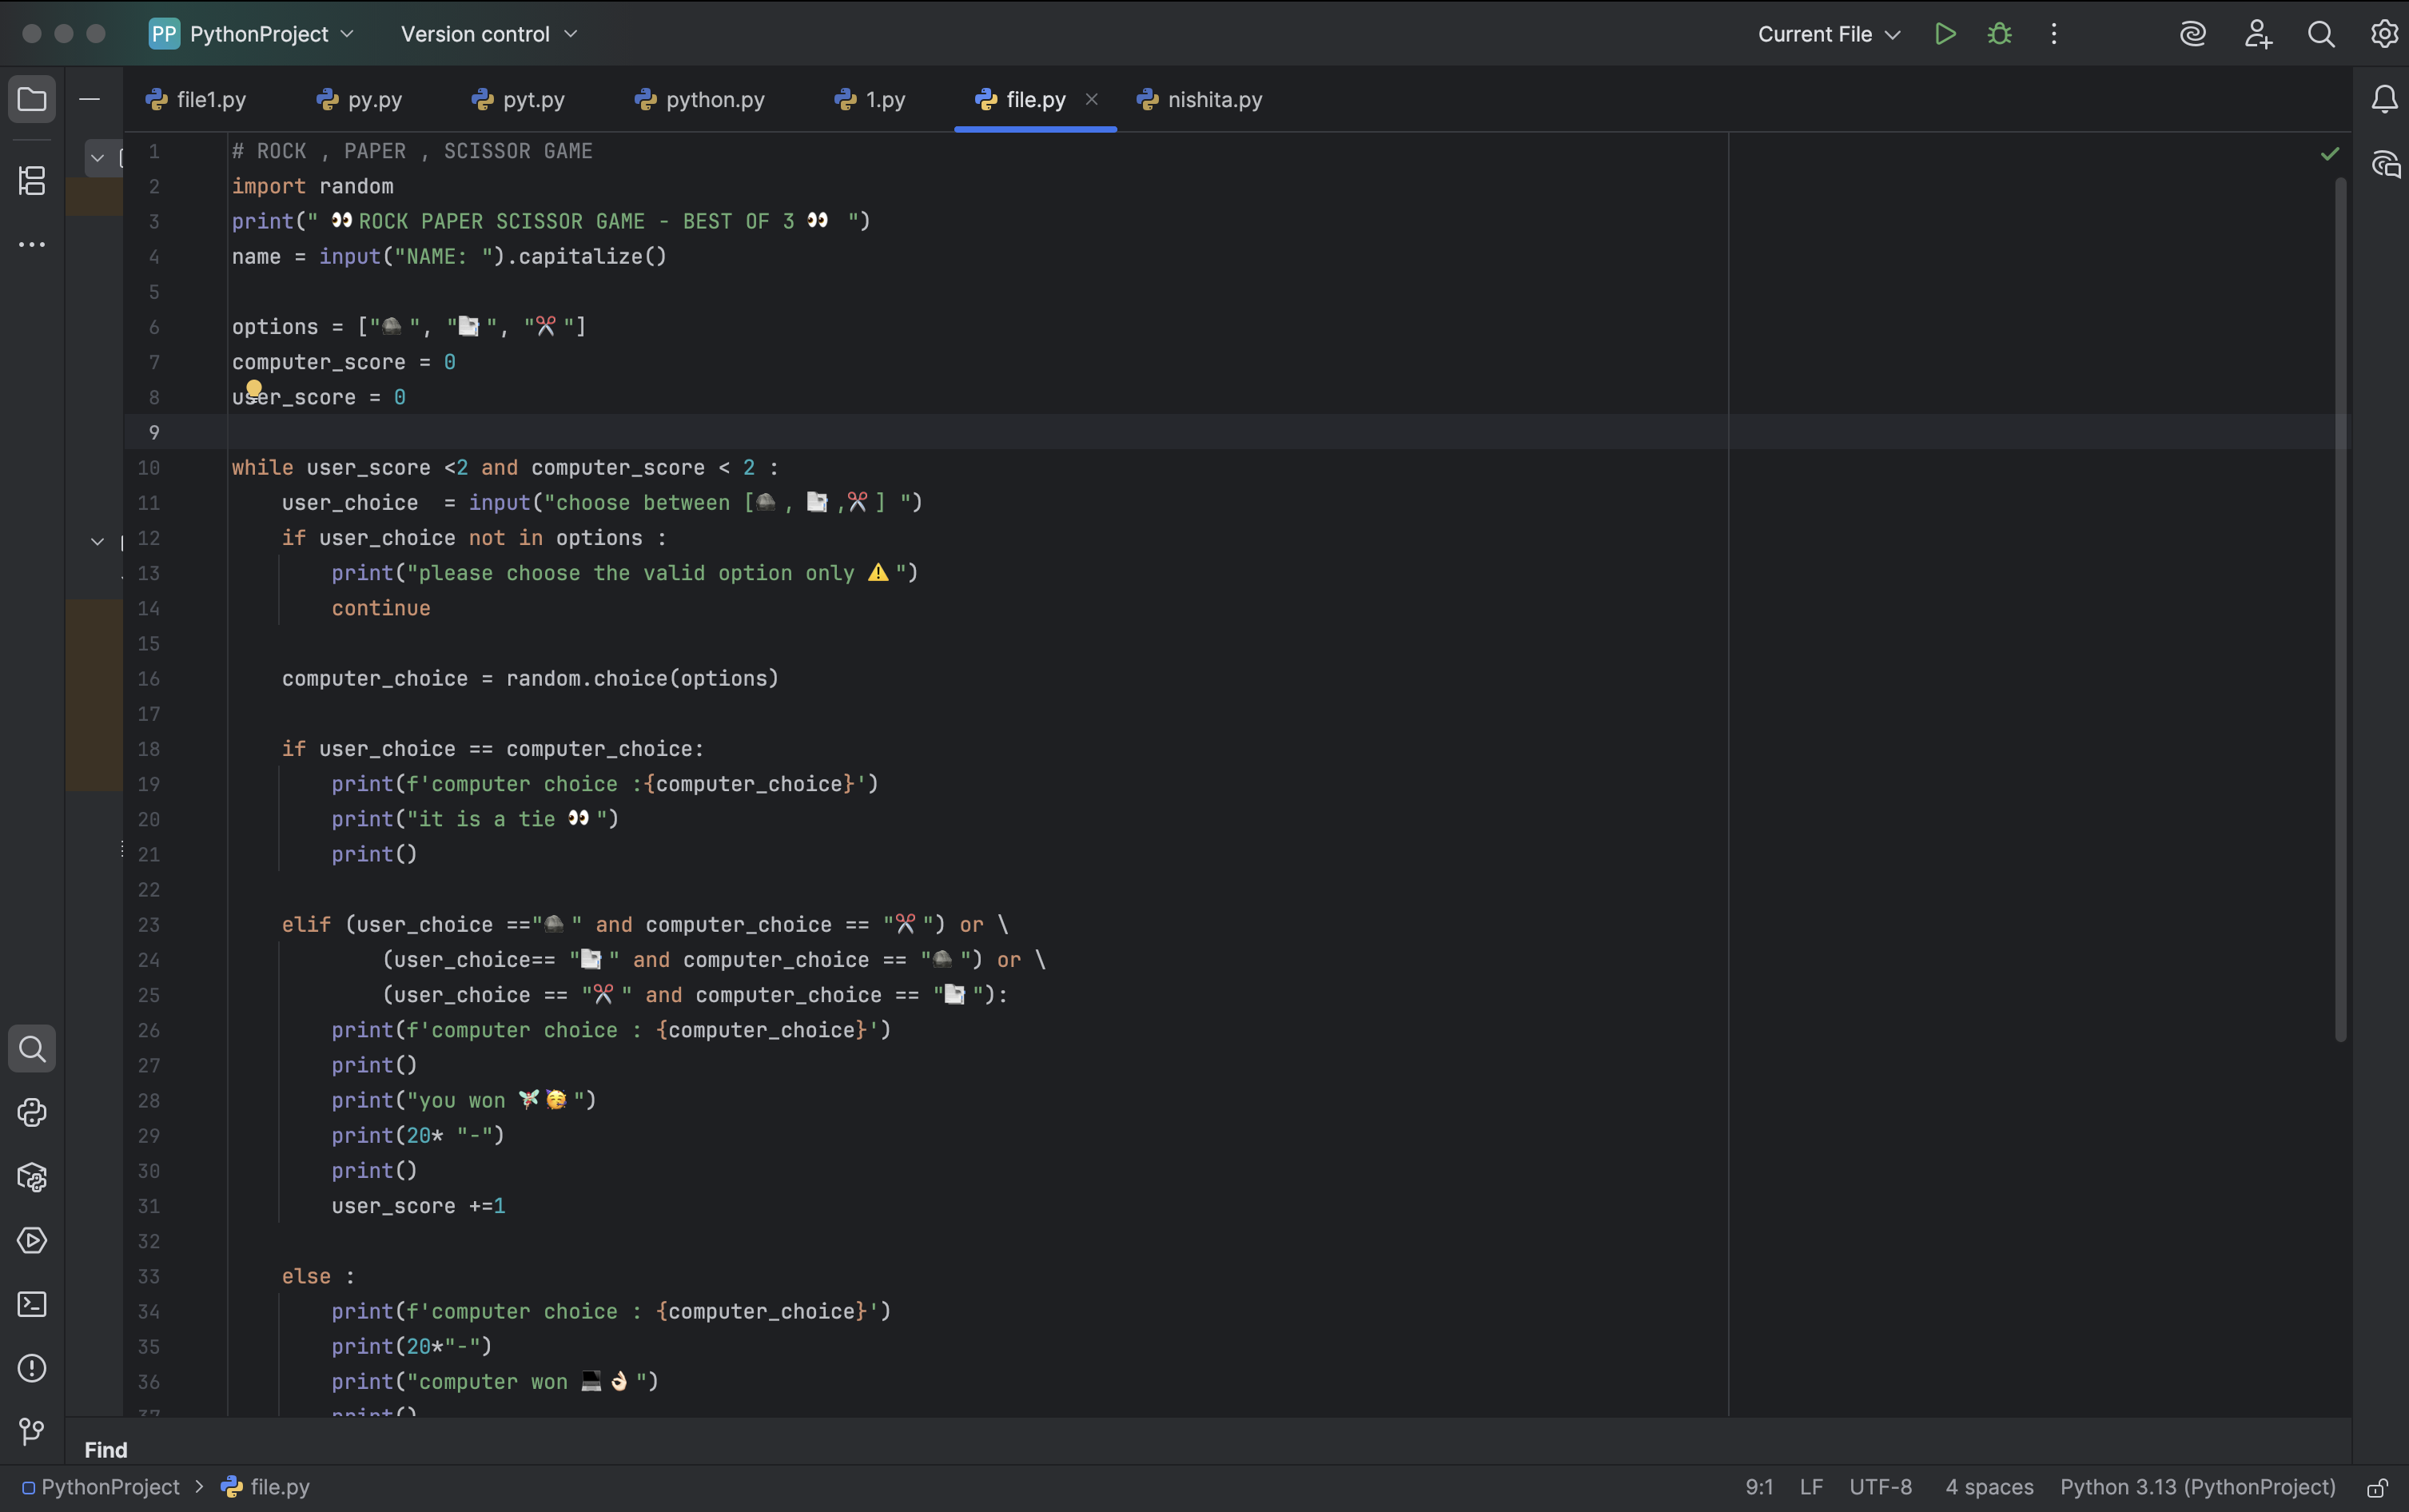Image resolution: width=2409 pixels, height=1512 pixels.
Task: Open the Git version control tool window
Action: (32, 1432)
